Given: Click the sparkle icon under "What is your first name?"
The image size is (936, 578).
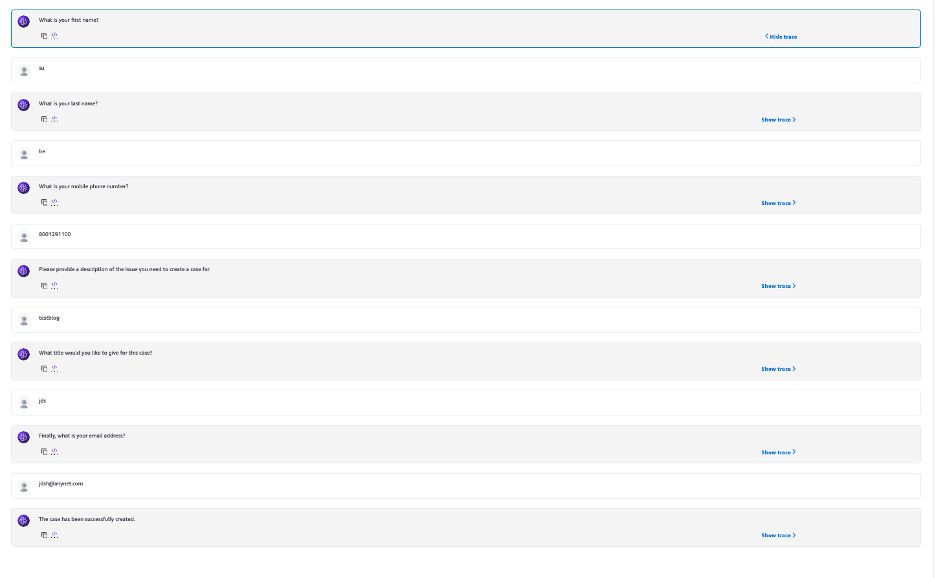Looking at the screenshot, I should click(54, 36).
